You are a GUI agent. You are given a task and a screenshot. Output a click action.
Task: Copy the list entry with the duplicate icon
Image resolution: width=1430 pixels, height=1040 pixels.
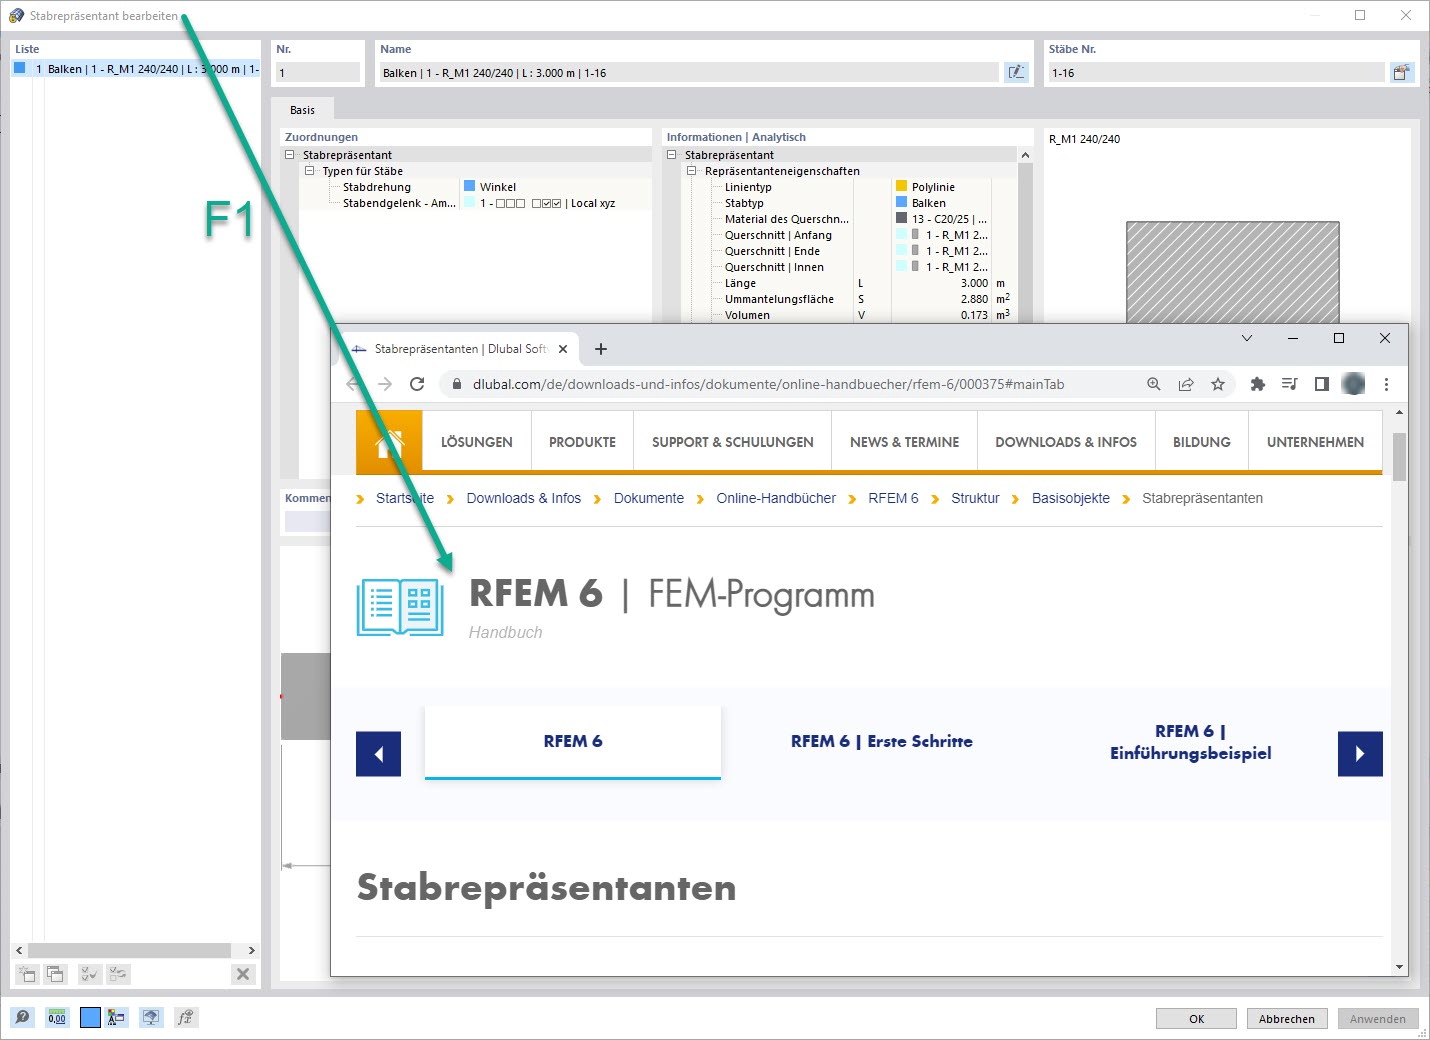tap(55, 974)
